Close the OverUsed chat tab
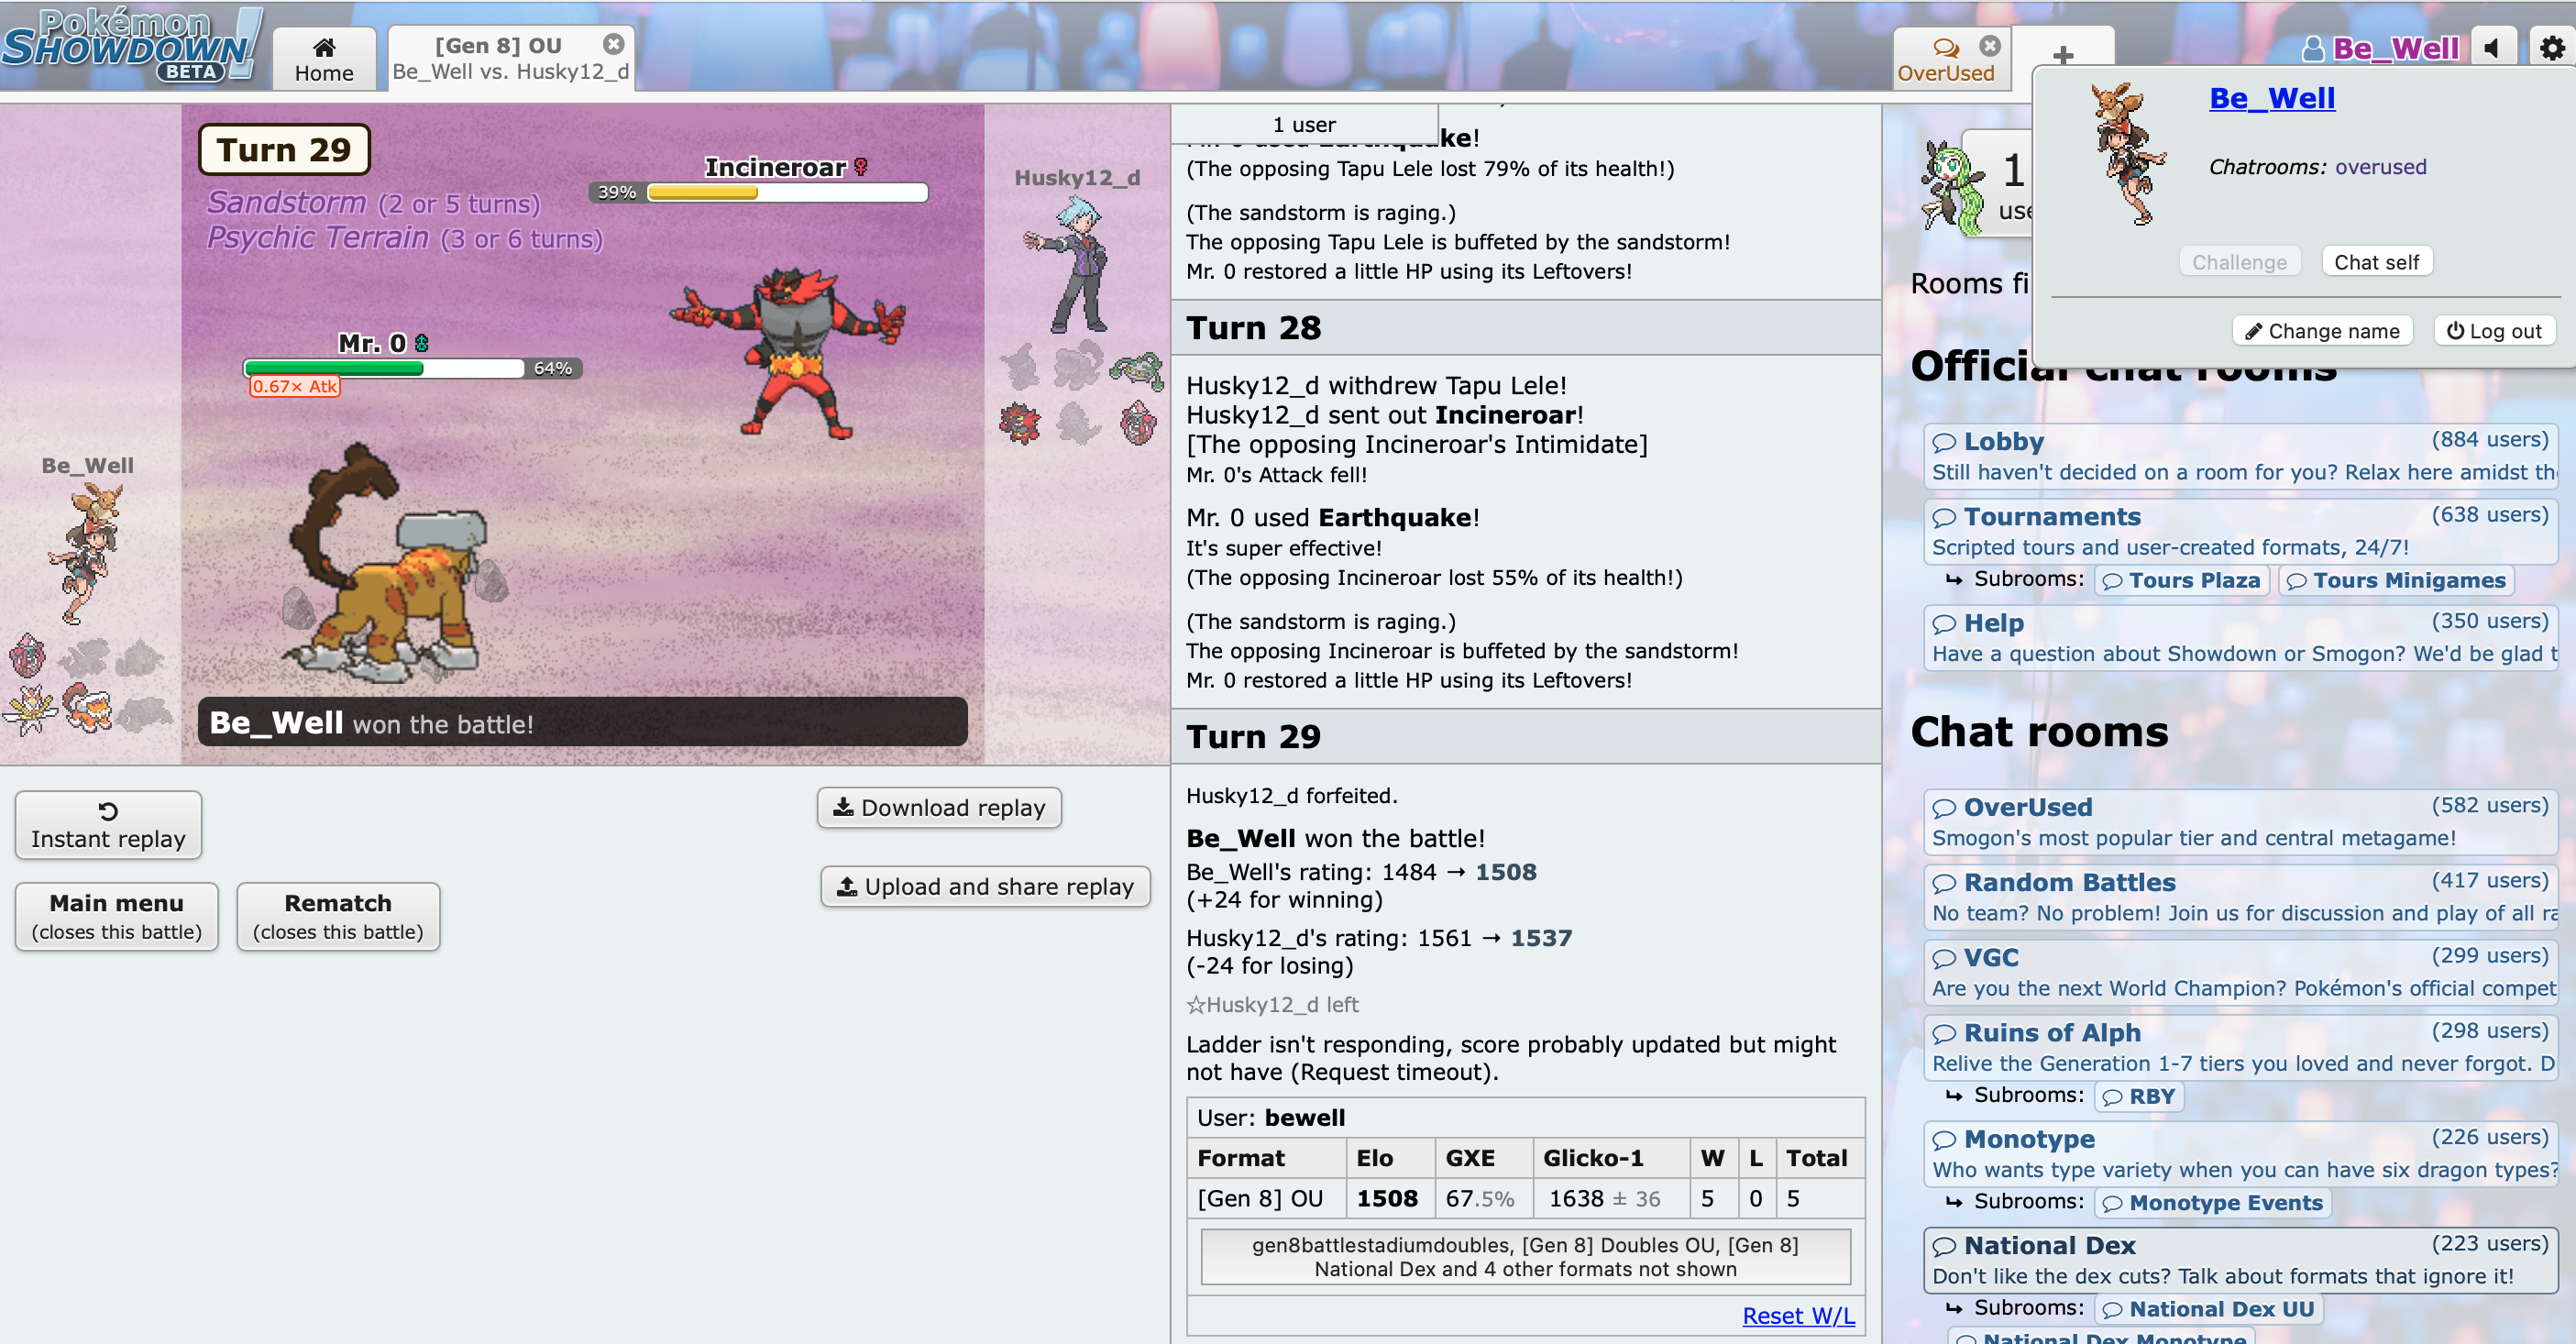Image resolution: width=2576 pixels, height=1344 pixels. (1990, 45)
